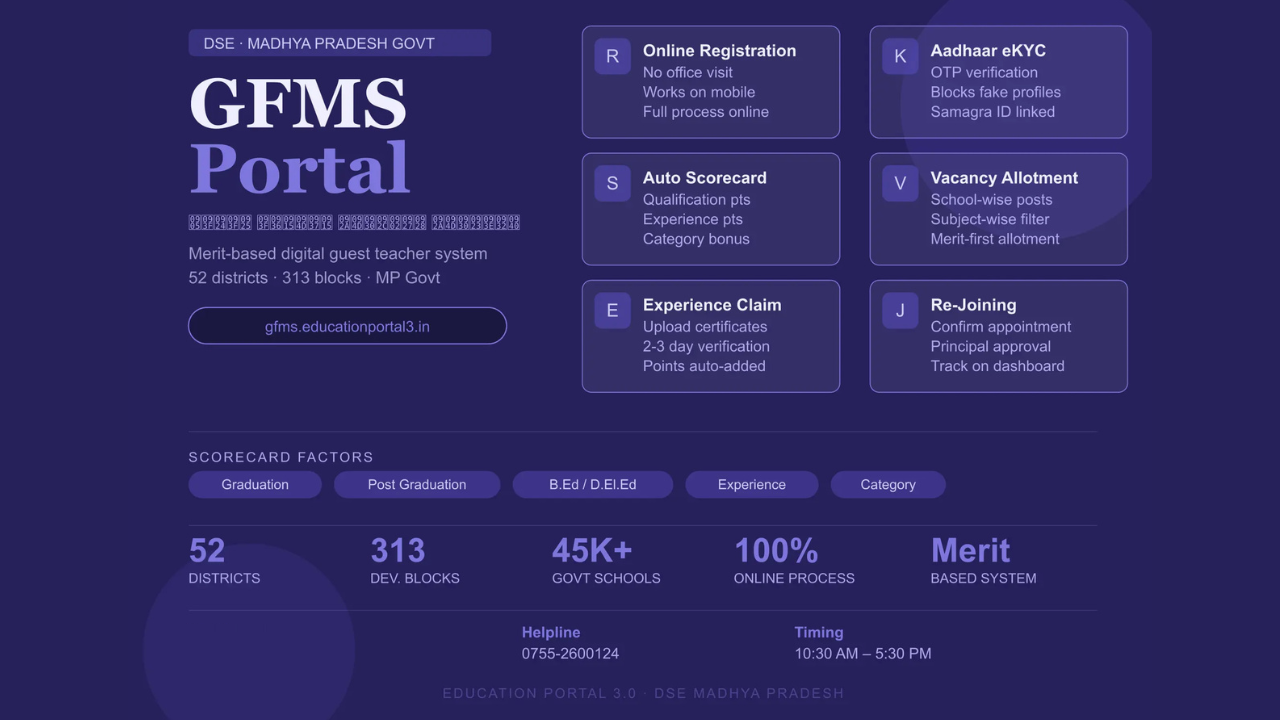Select the Category factor pill
Image resolution: width=1280 pixels, height=720 pixels.
[x=888, y=485]
